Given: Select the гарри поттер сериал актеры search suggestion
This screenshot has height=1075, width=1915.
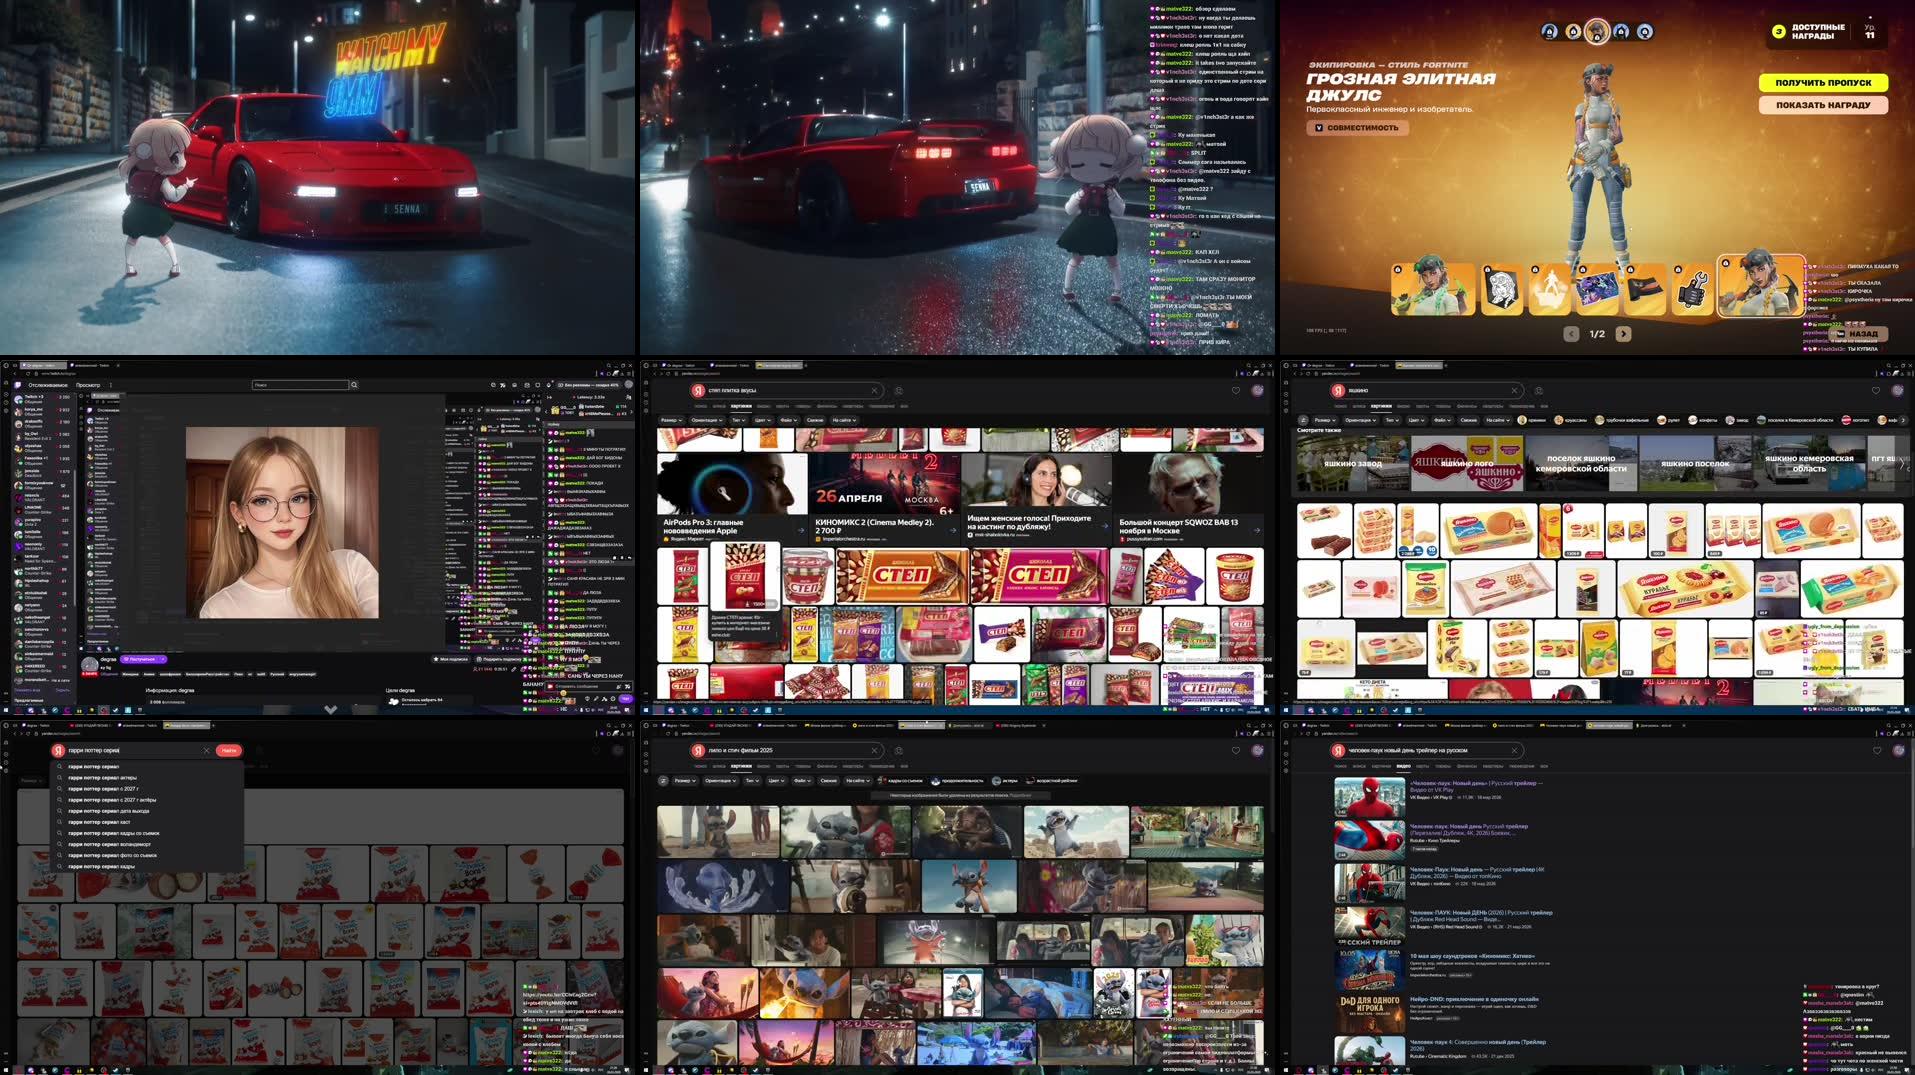Looking at the screenshot, I should click(102, 778).
